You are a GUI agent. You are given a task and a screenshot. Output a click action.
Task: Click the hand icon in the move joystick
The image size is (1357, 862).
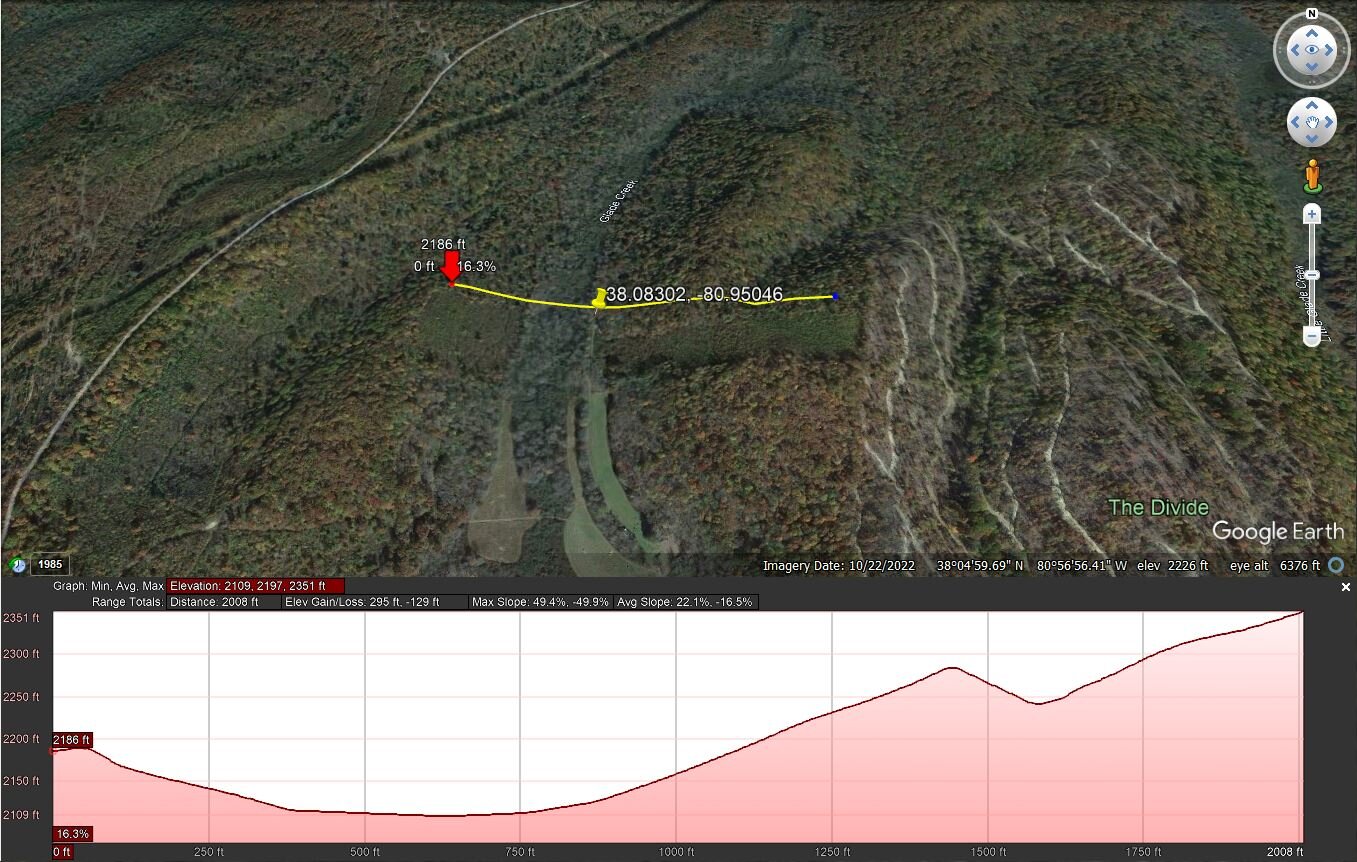coord(1311,123)
